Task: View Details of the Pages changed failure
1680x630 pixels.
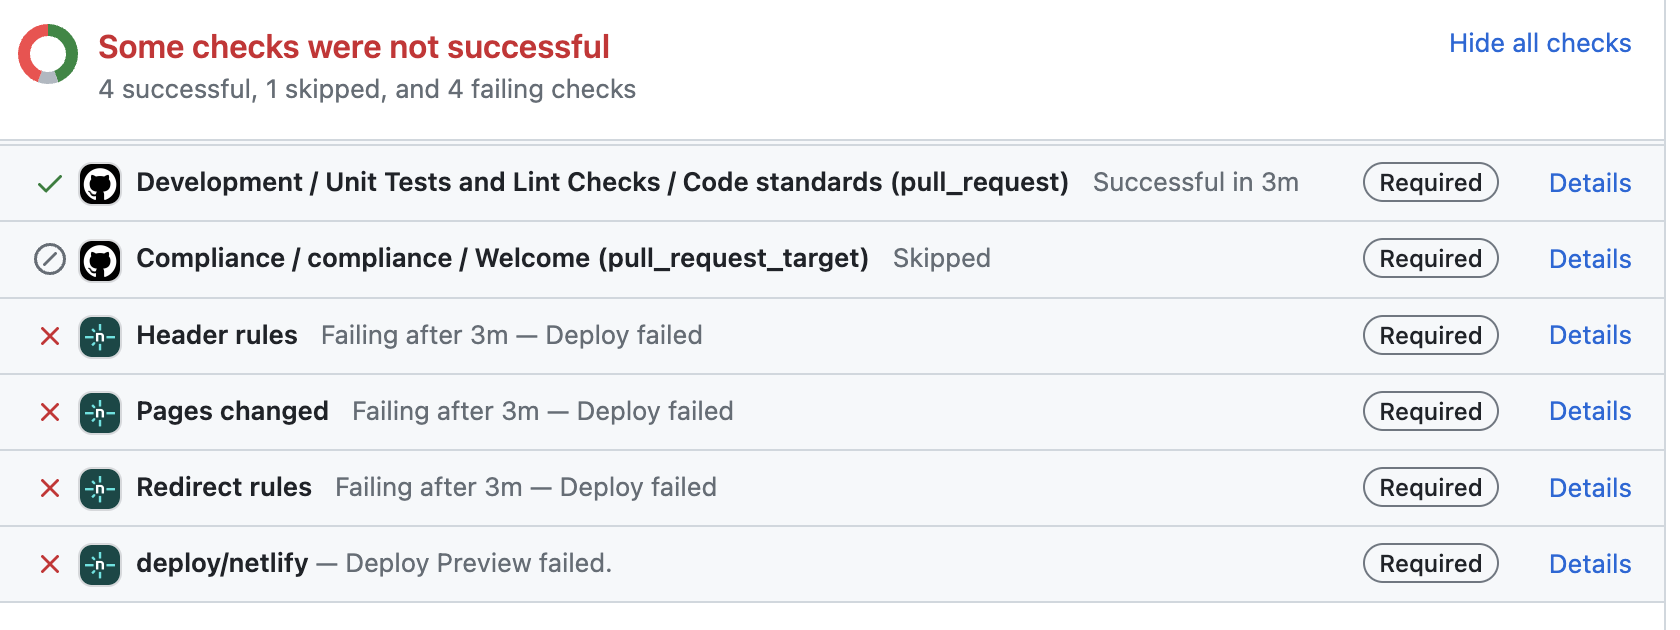Action: [x=1590, y=411]
